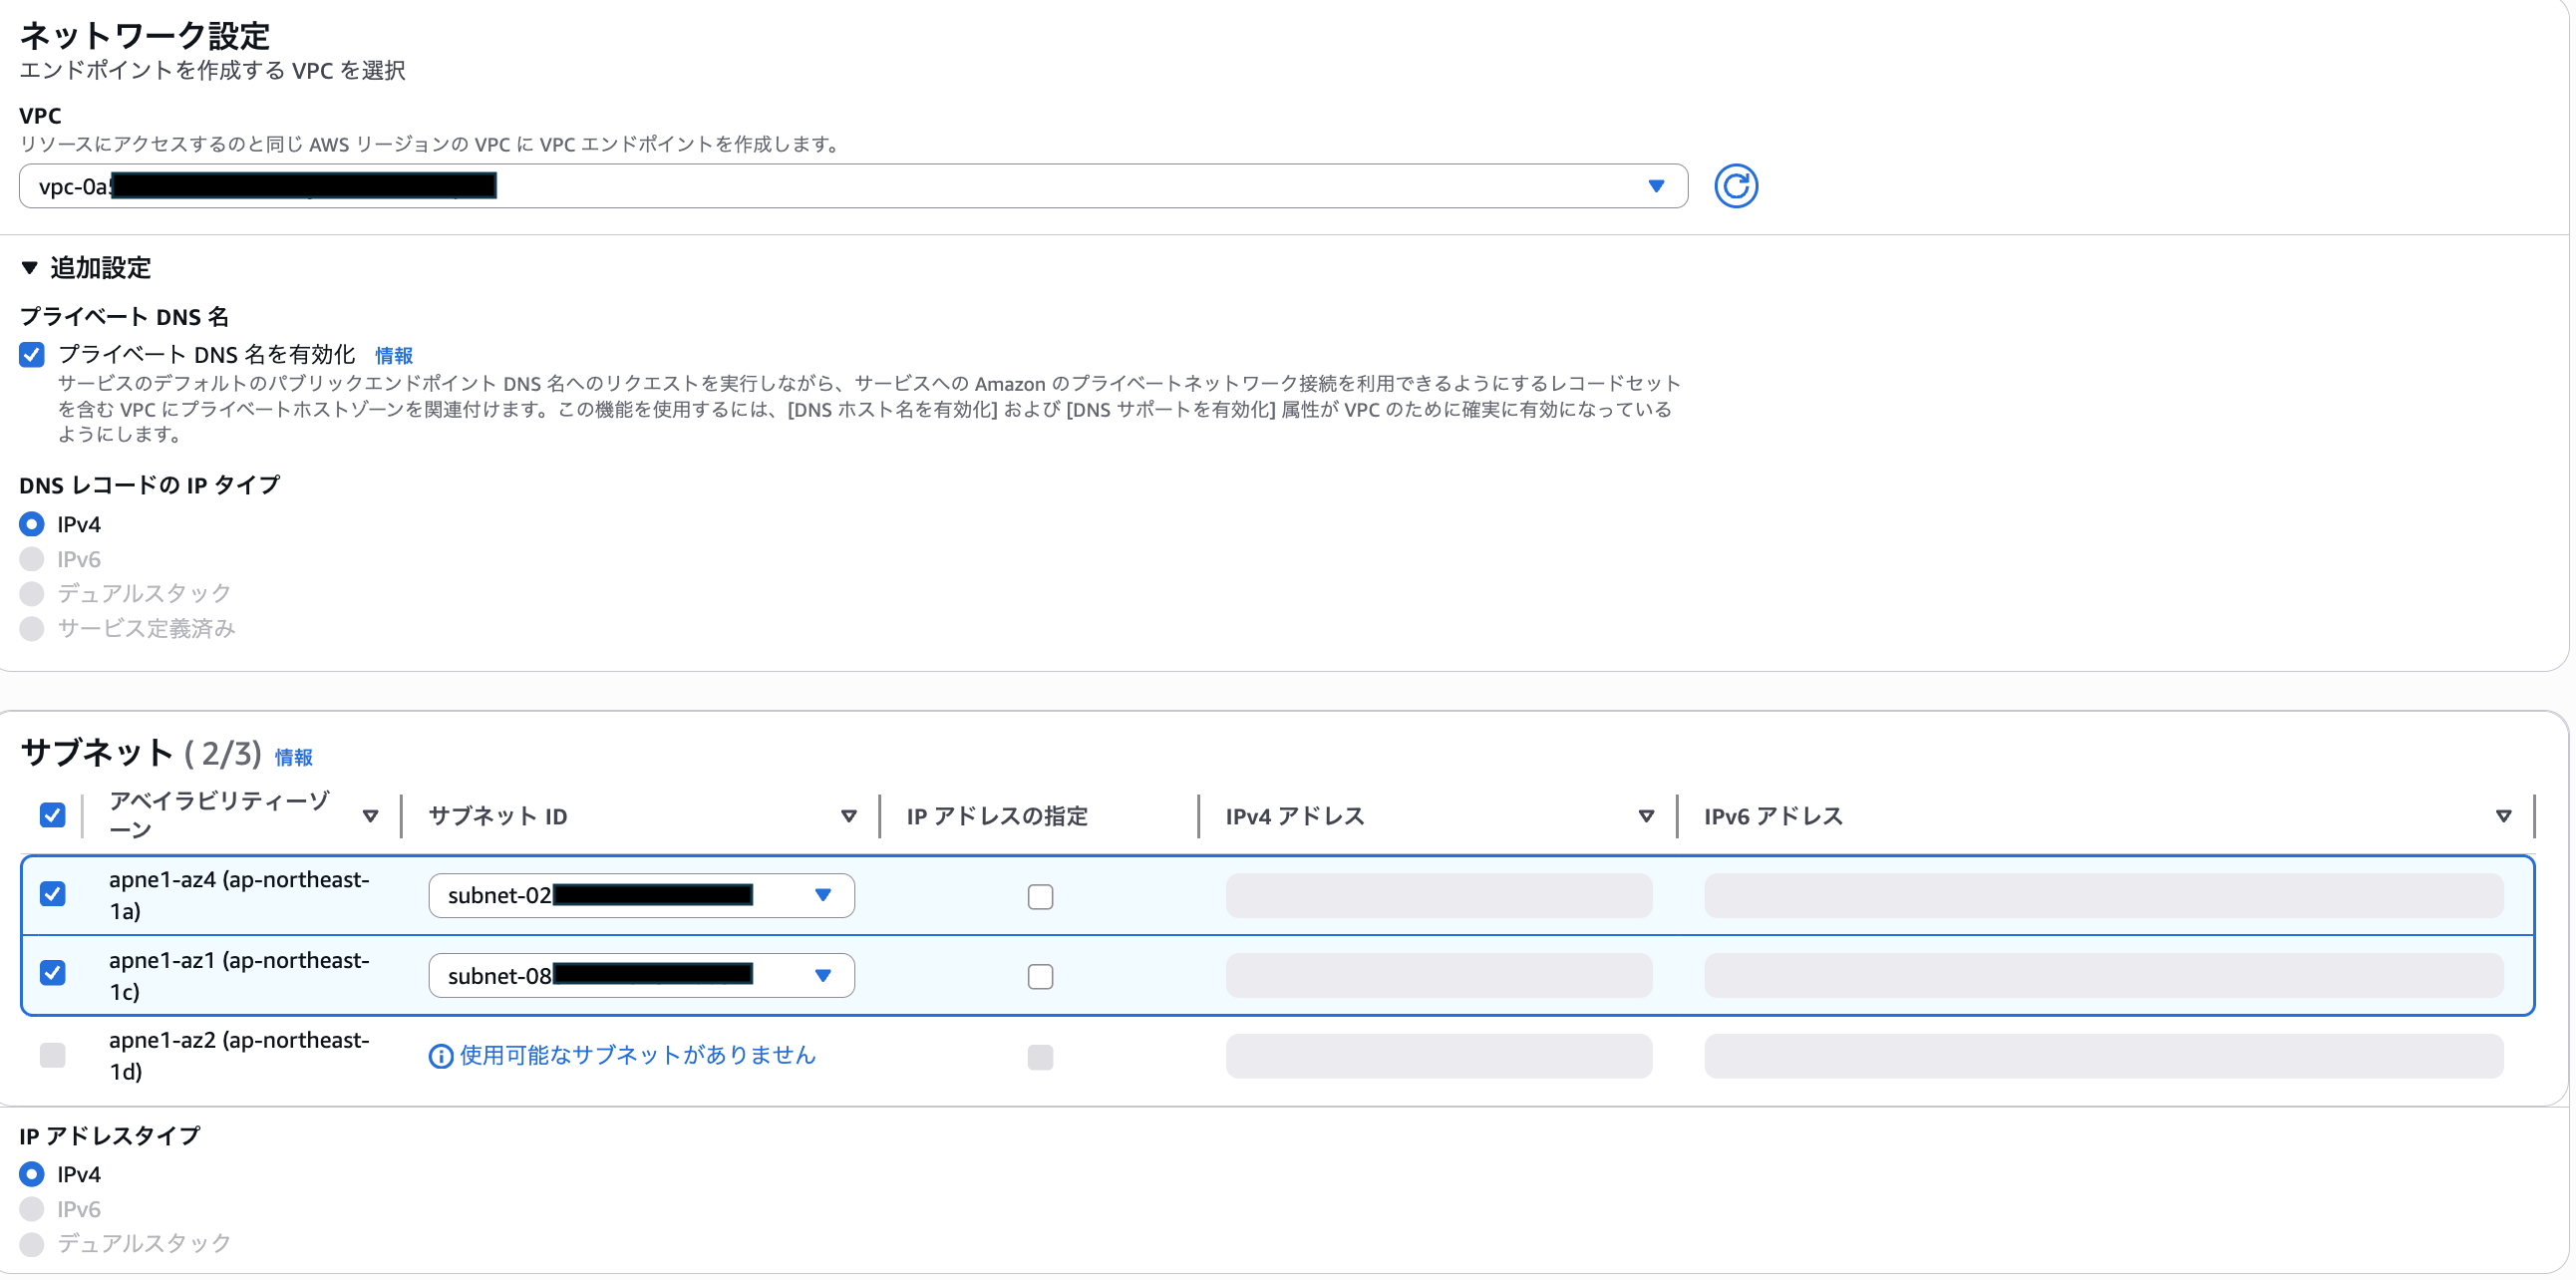Image resolution: width=2576 pixels, height=1280 pixels.
Task: Disable プライベート DNS 名を有効化
Action: click(31, 354)
